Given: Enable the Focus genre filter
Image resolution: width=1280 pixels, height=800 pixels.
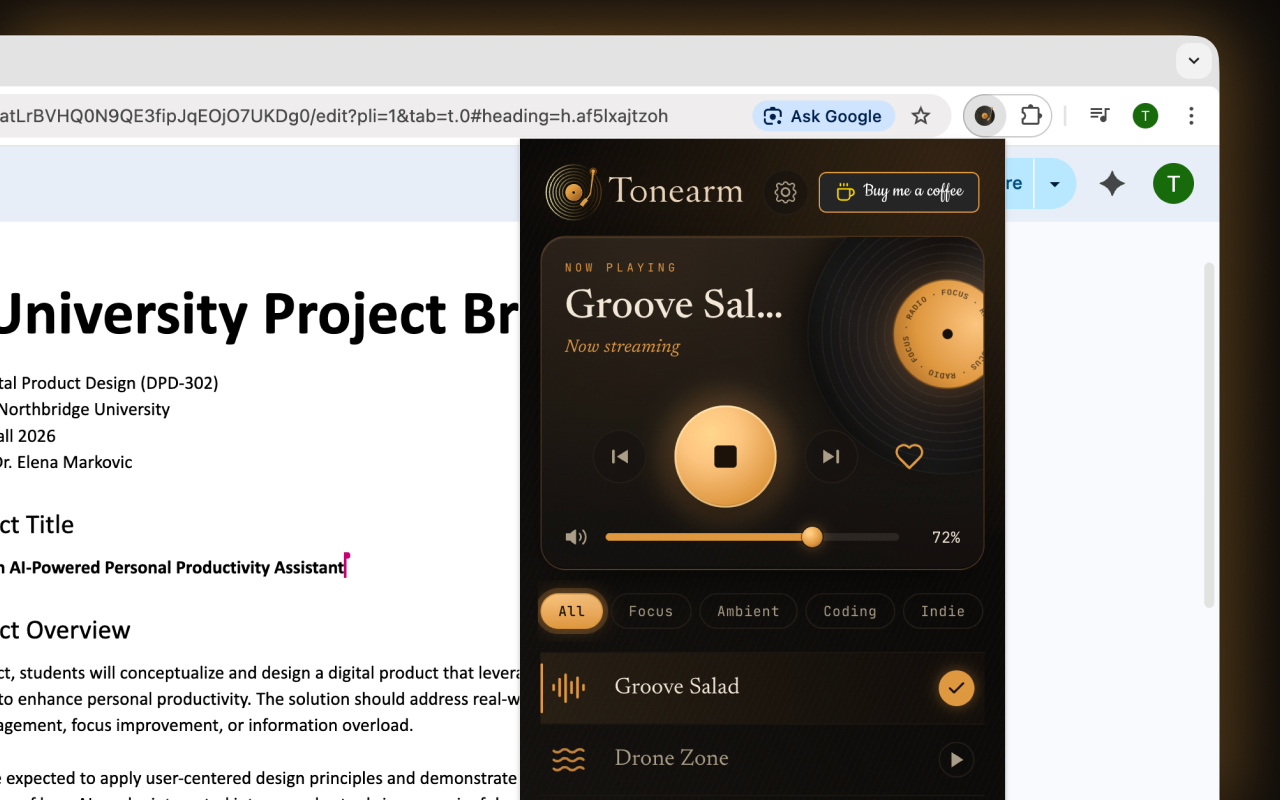Looking at the screenshot, I should tap(651, 611).
